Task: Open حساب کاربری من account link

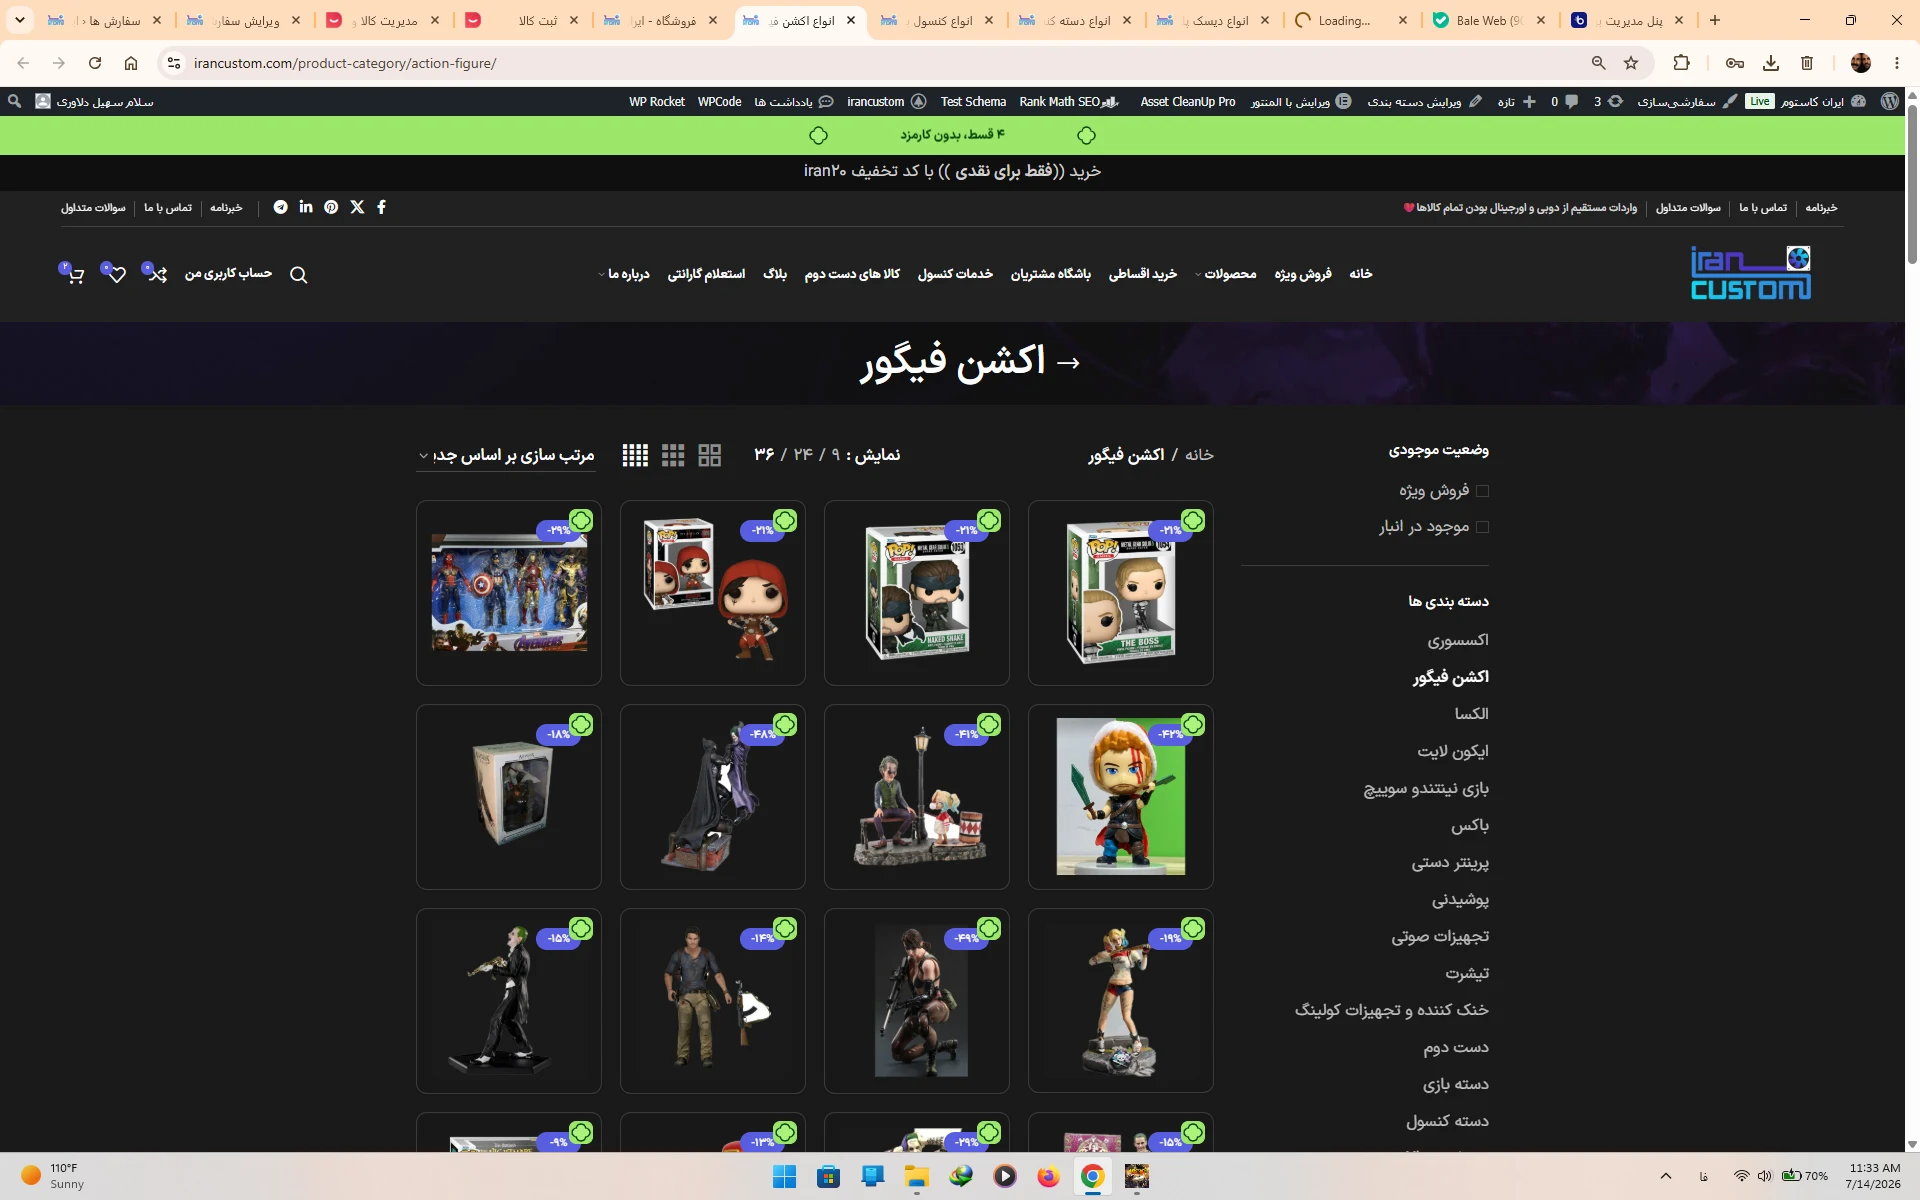Action: click(228, 274)
